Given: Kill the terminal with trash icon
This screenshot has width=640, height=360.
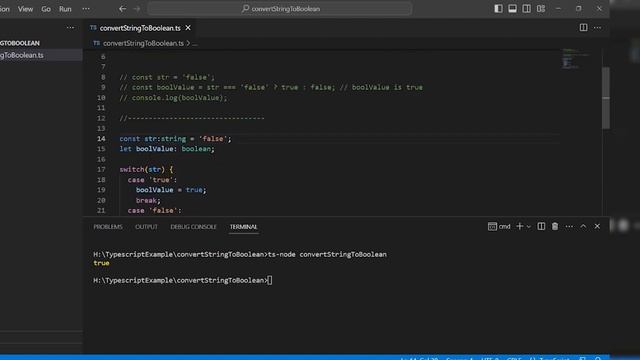Looking at the screenshot, I should [x=555, y=227].
